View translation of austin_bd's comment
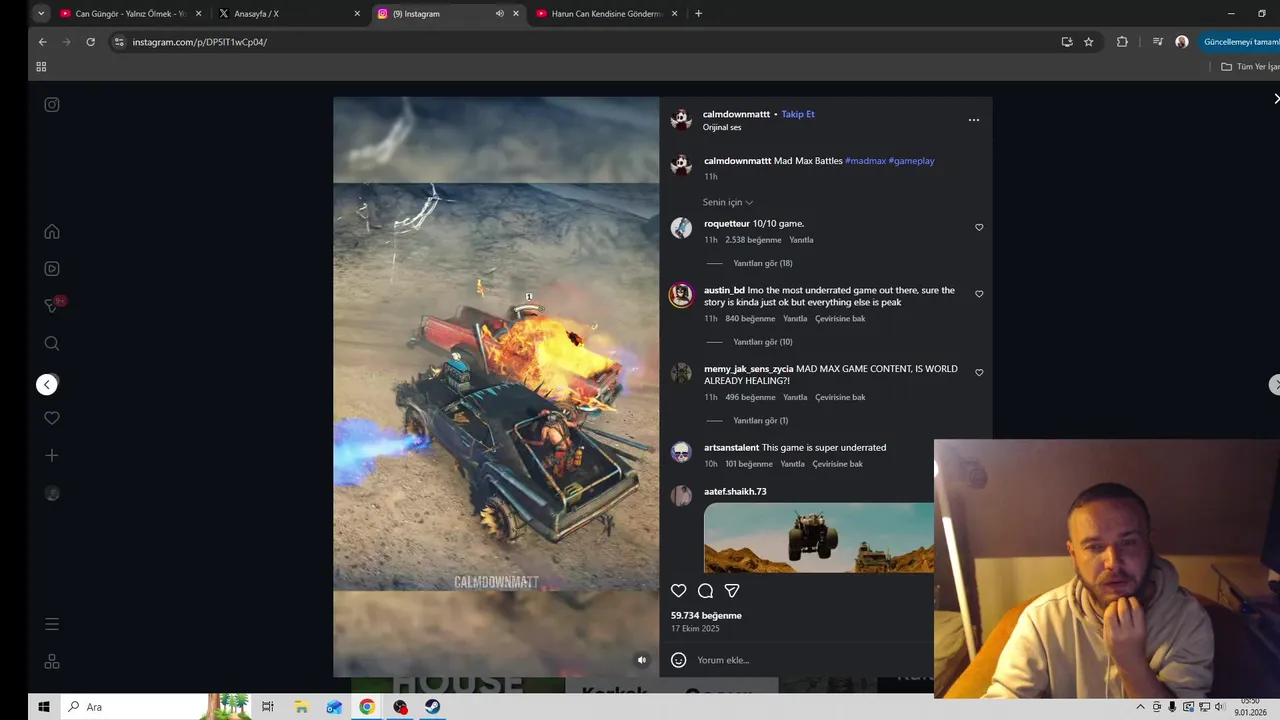This screenshot has width=1280, height=720. pyautogui.click(x=840, y=319)
